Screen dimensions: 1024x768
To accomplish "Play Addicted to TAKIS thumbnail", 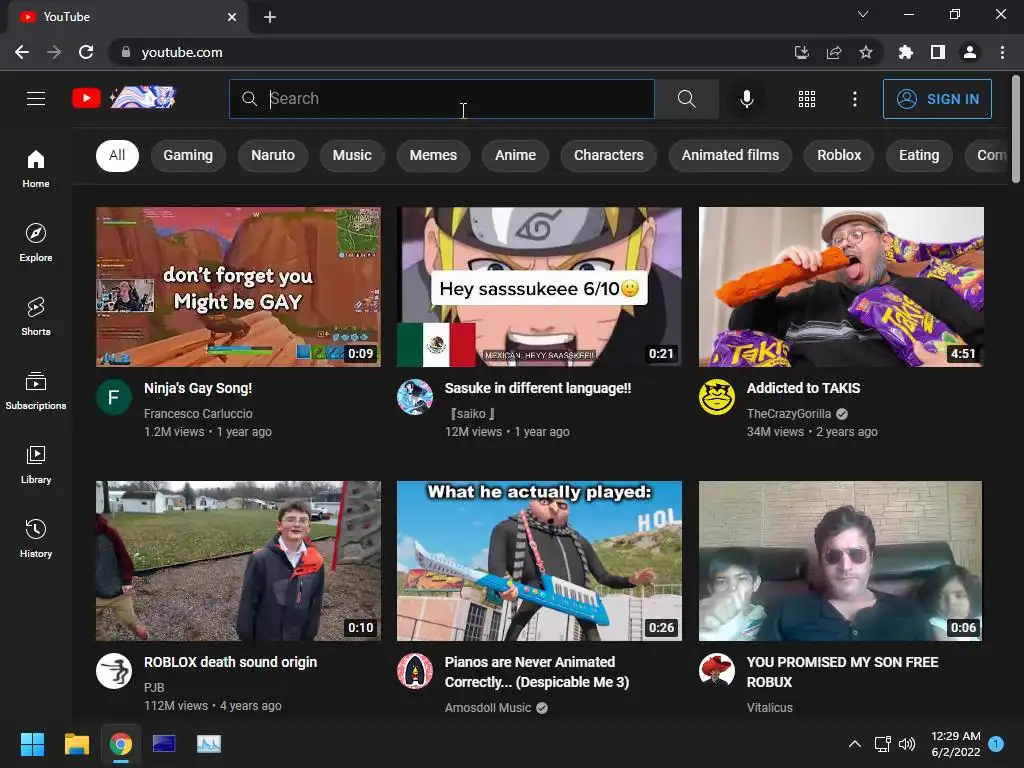I will 841,287.
